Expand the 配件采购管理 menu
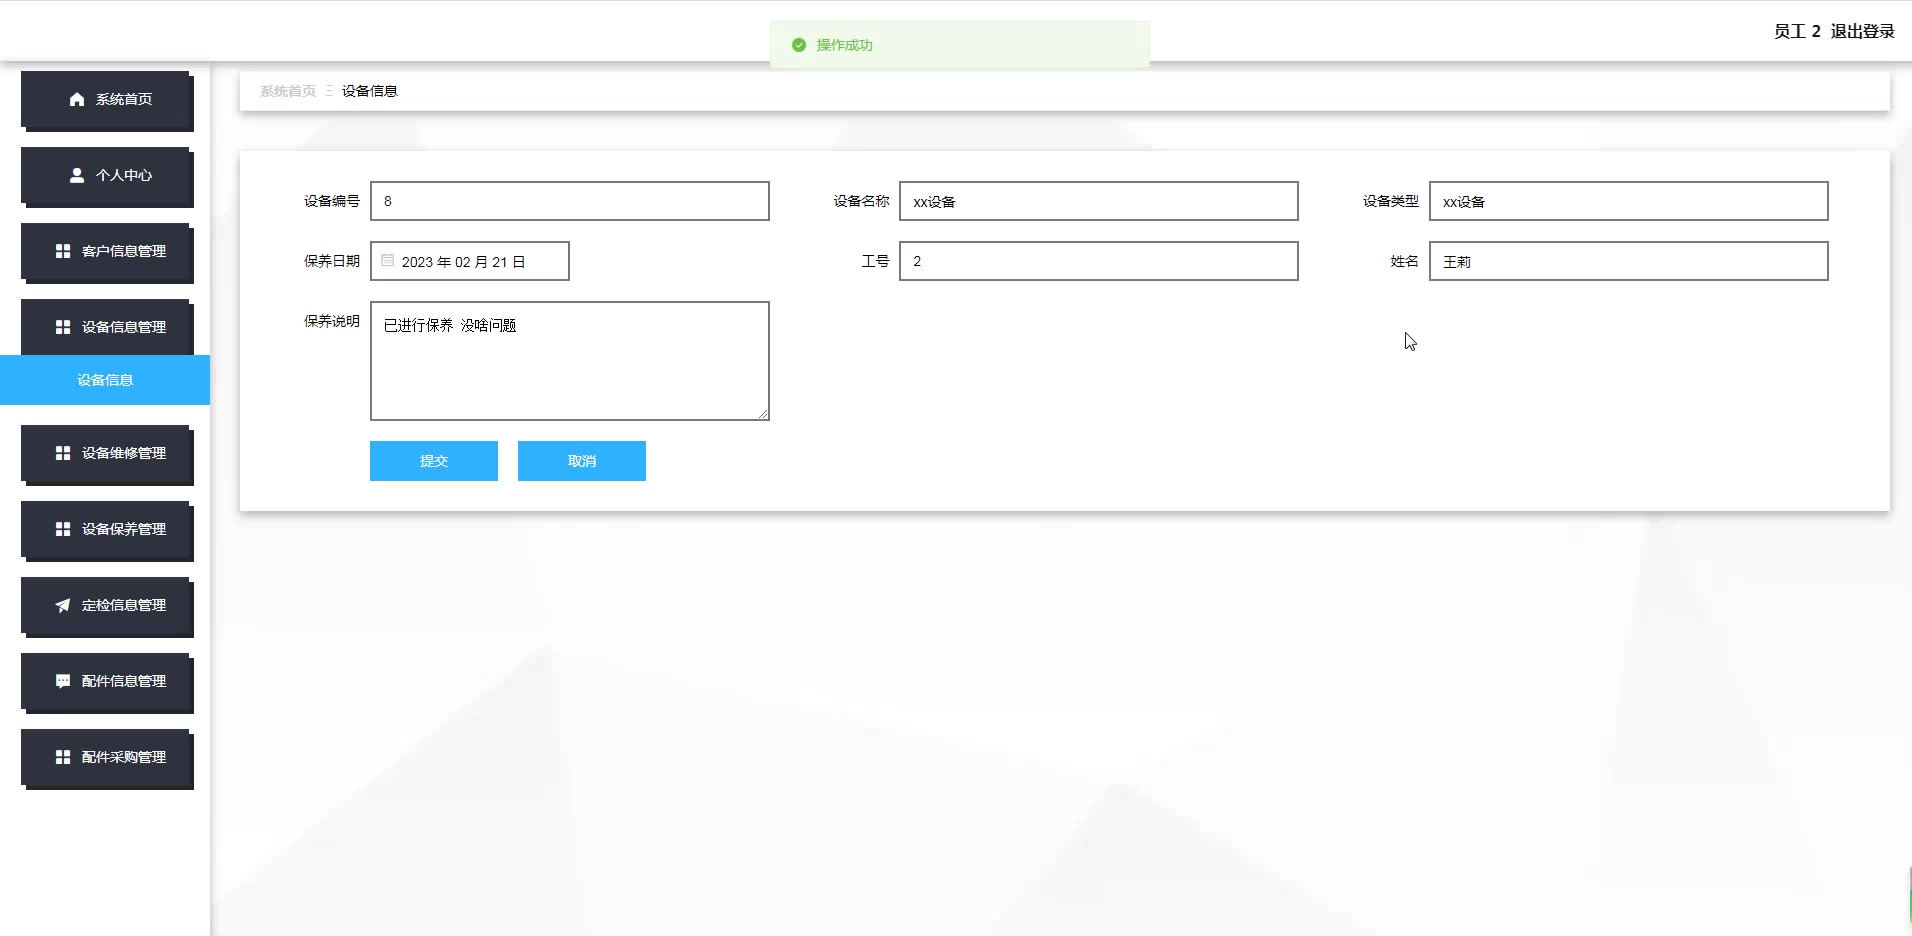 click(x=107, y=758)
